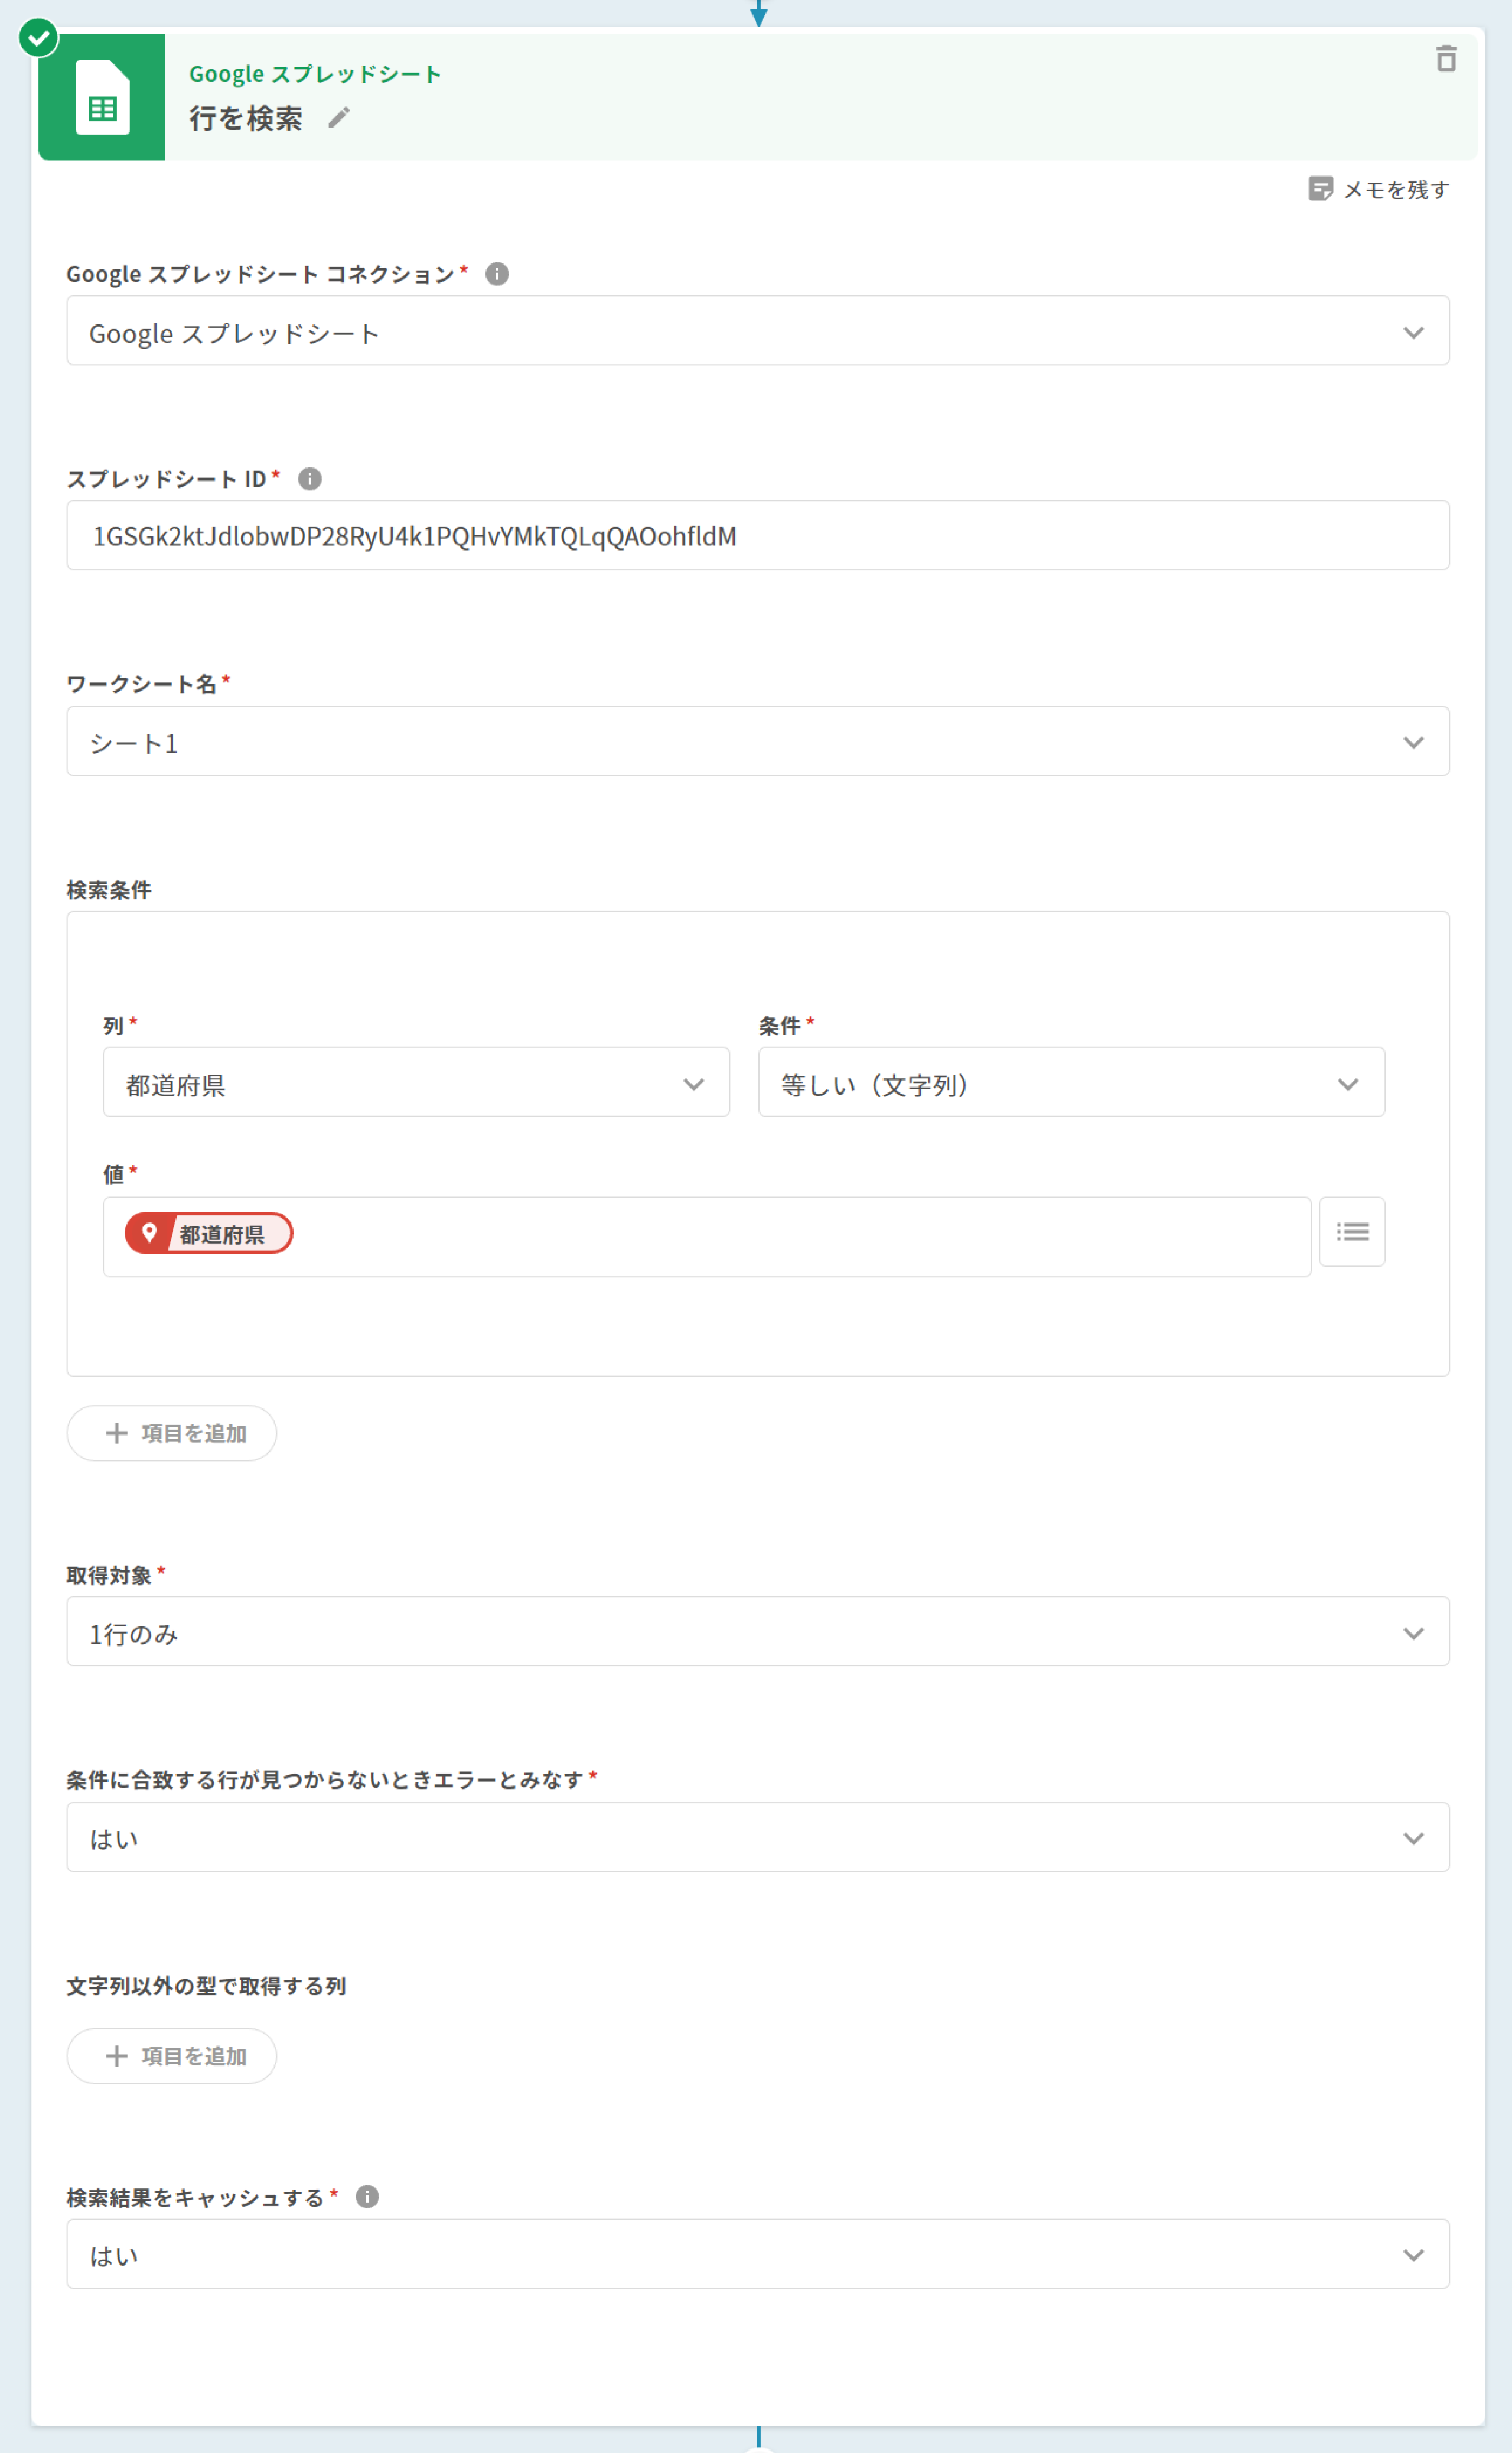Click 項目を追加 button under 検索条件
The height and width of the screenshot is (2453, 1512).
[172, 1433]
